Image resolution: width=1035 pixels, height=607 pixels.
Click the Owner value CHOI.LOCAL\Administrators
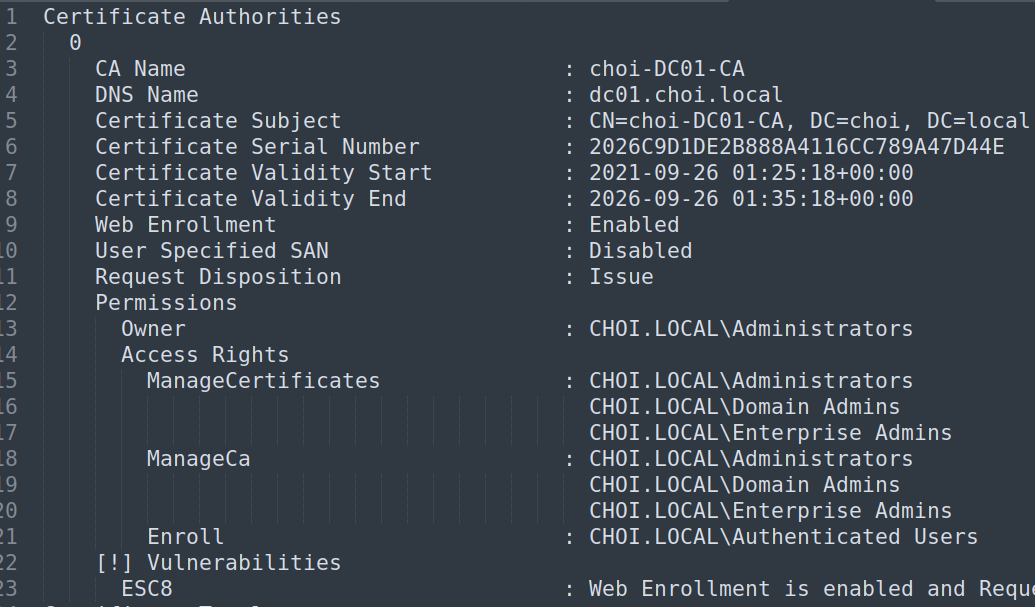pyautogui.click(x=750, y=329)
